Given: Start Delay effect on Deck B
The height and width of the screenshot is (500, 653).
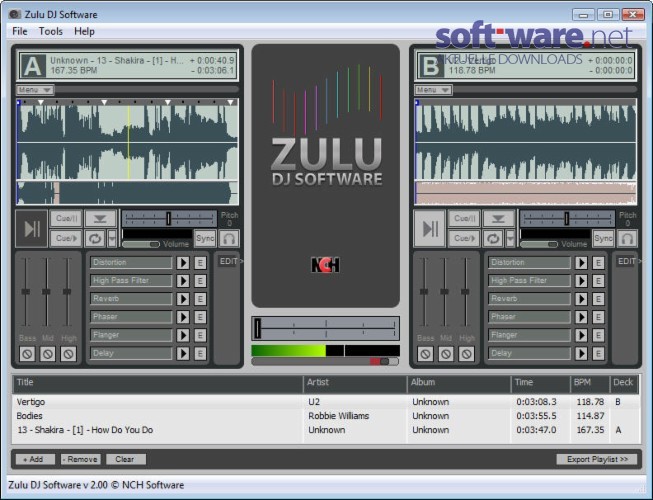Looking at the screenshot, I should pyautogui.click(x=581, y=353).
